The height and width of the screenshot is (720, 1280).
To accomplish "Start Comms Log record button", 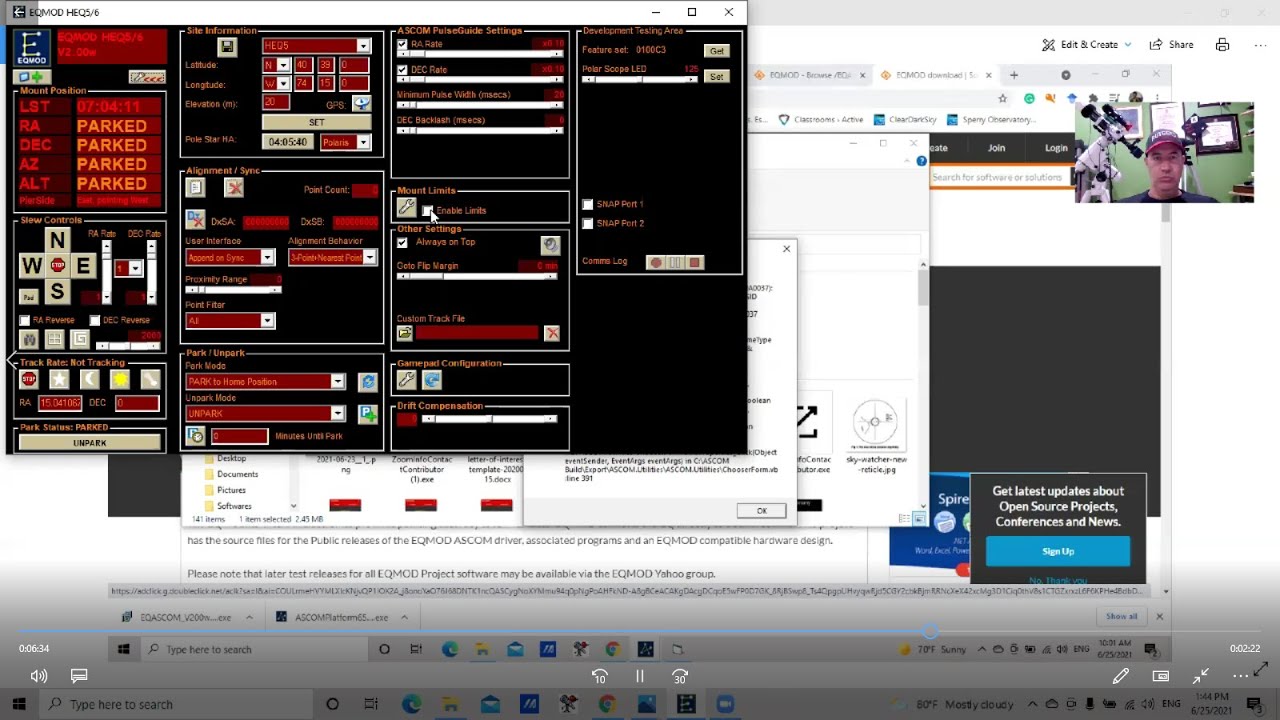I will (x=656, y=262).
